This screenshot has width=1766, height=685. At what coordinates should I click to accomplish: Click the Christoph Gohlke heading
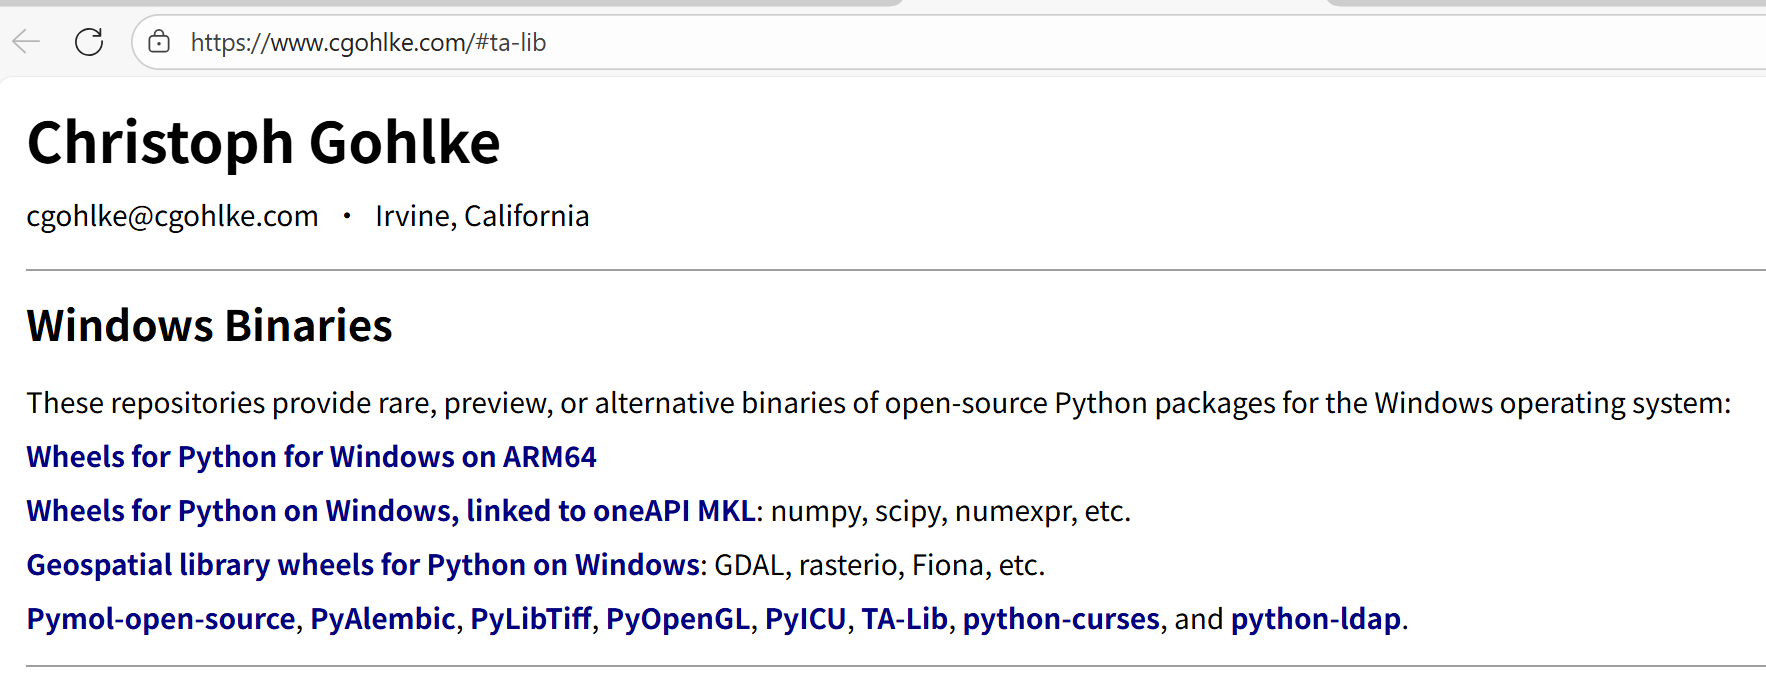pos(264,142)
